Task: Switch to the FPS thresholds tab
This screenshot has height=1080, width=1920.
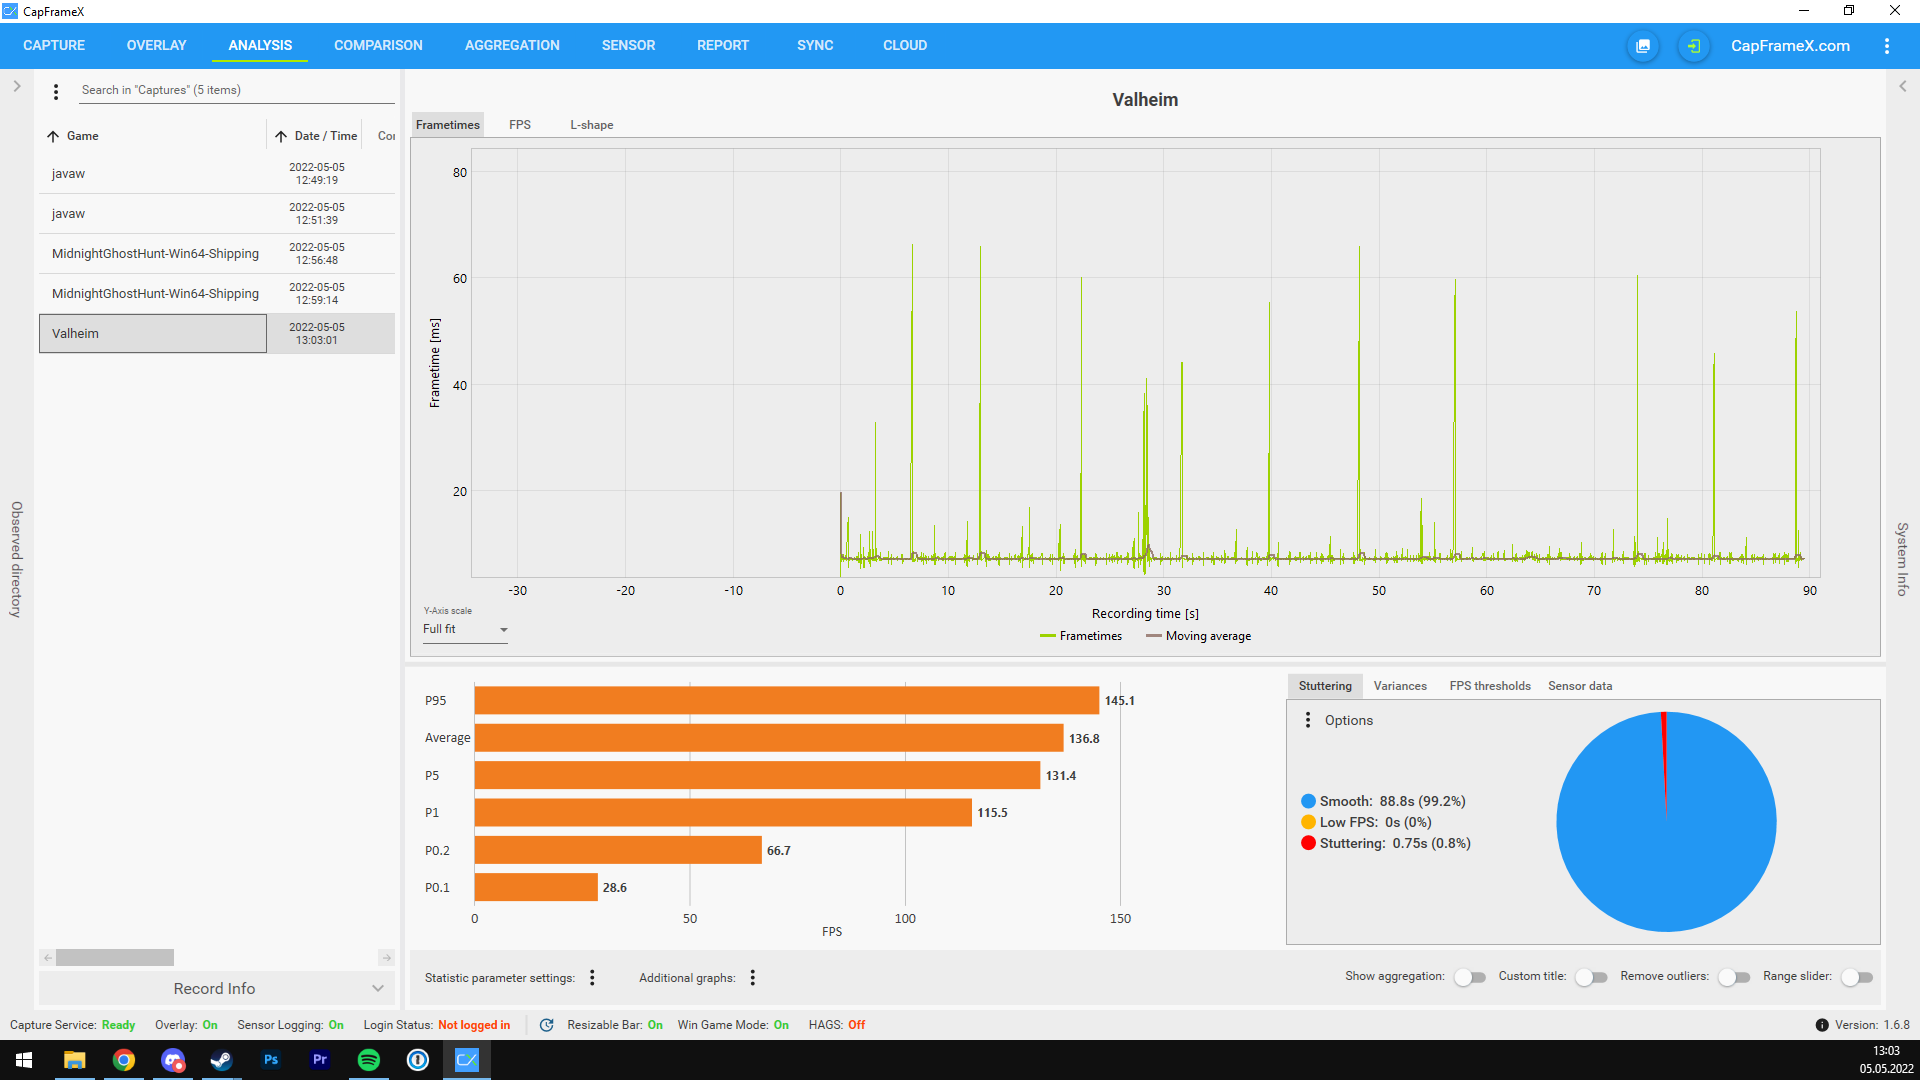Action: point(1489,686)
